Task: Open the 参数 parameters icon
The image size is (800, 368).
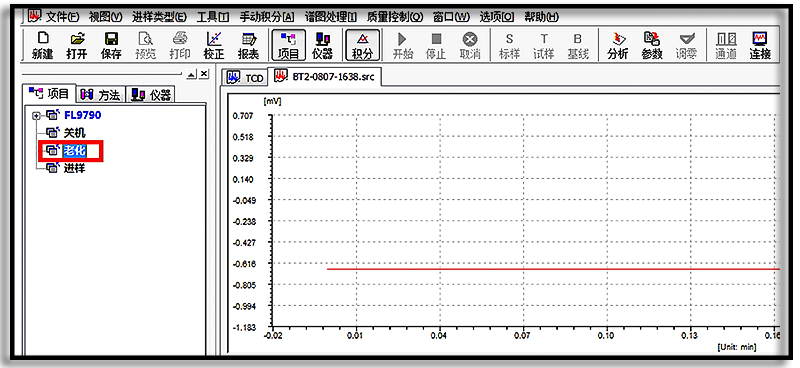Action: [x=652, y=45]
